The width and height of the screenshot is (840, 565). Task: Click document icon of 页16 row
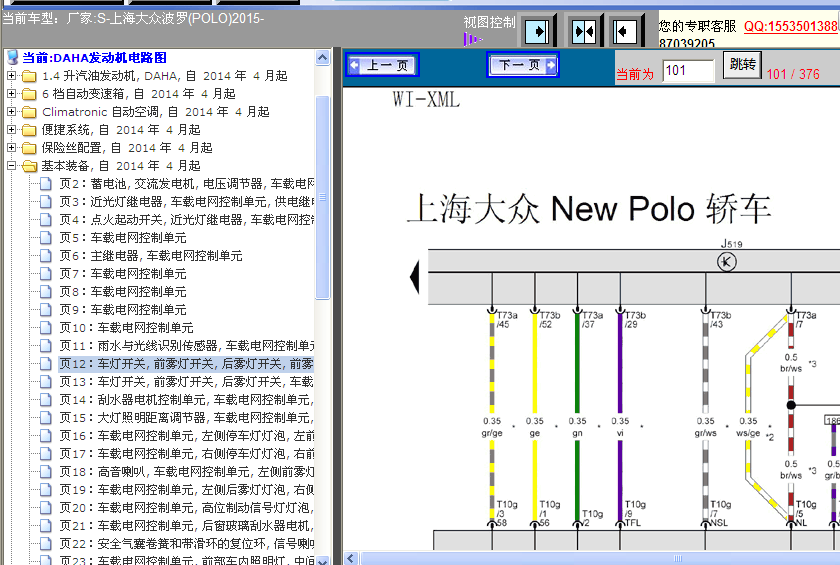pyautogui.click(x=46, y=435)
